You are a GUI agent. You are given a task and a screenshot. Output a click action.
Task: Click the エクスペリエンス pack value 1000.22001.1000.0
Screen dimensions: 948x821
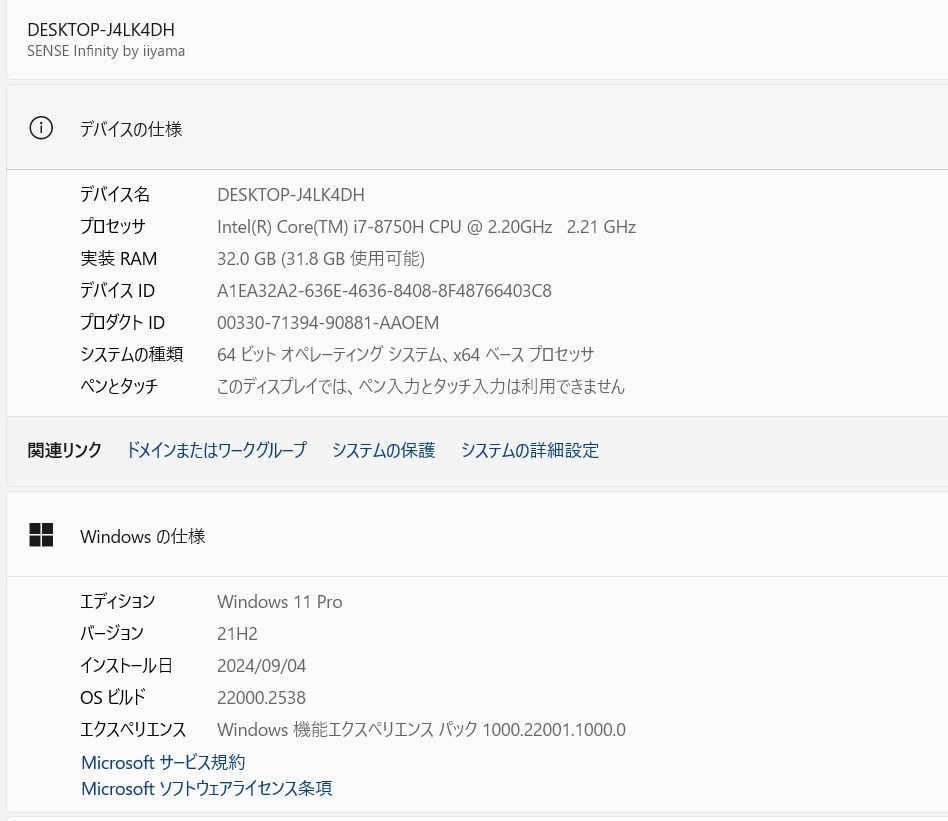pyautogui.click(x=421, y=730)
